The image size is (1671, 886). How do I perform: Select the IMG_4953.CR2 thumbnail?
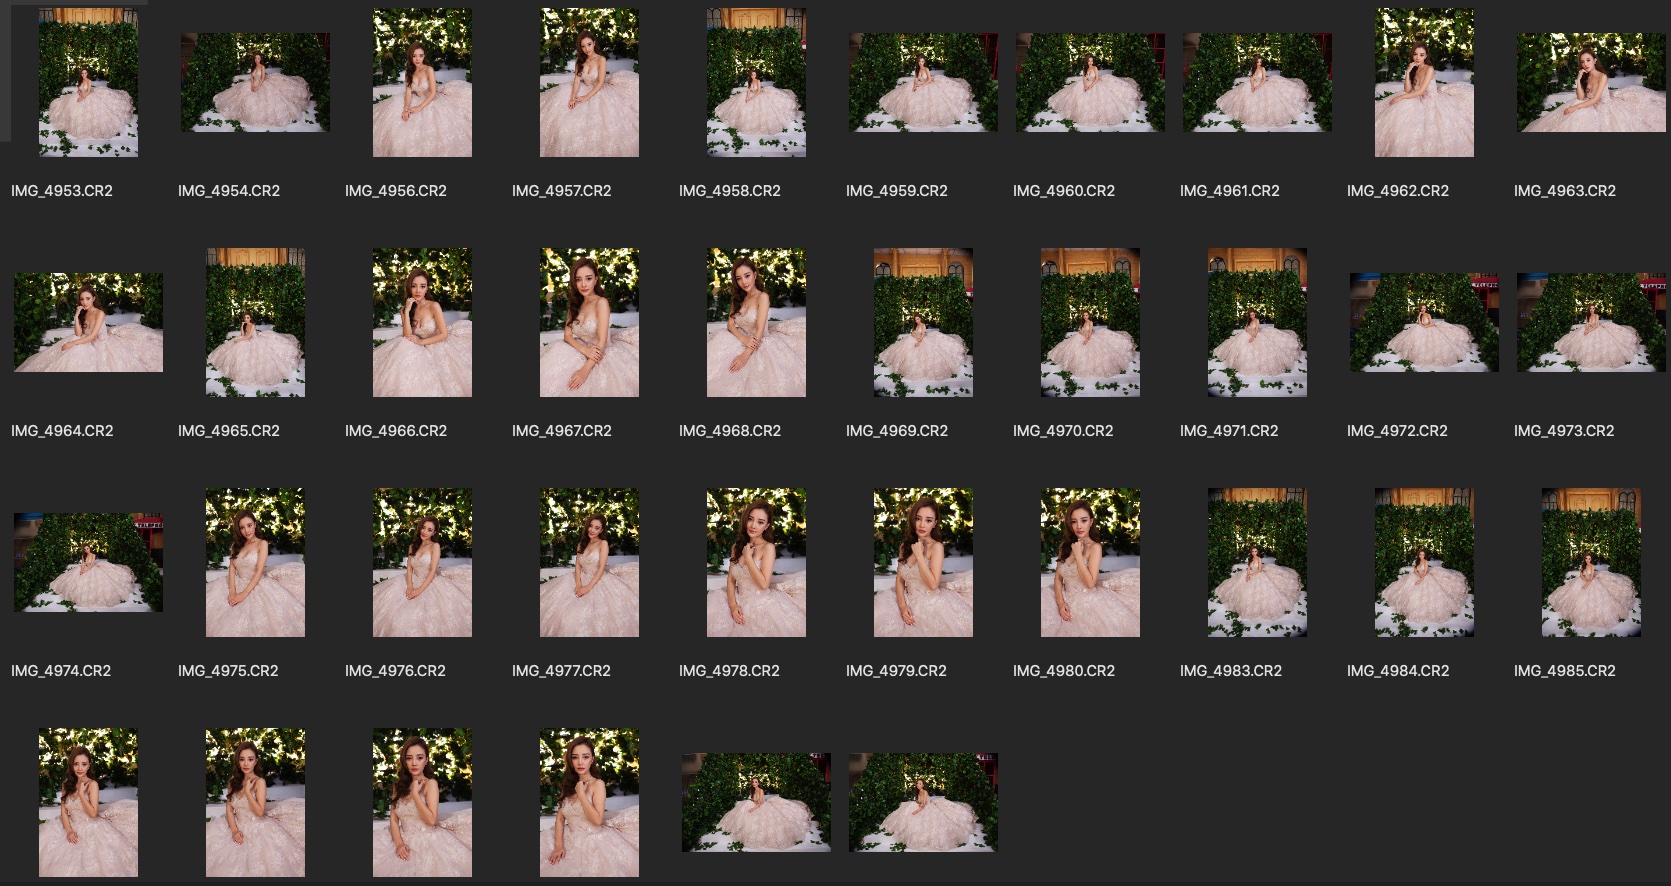(88, 84)
